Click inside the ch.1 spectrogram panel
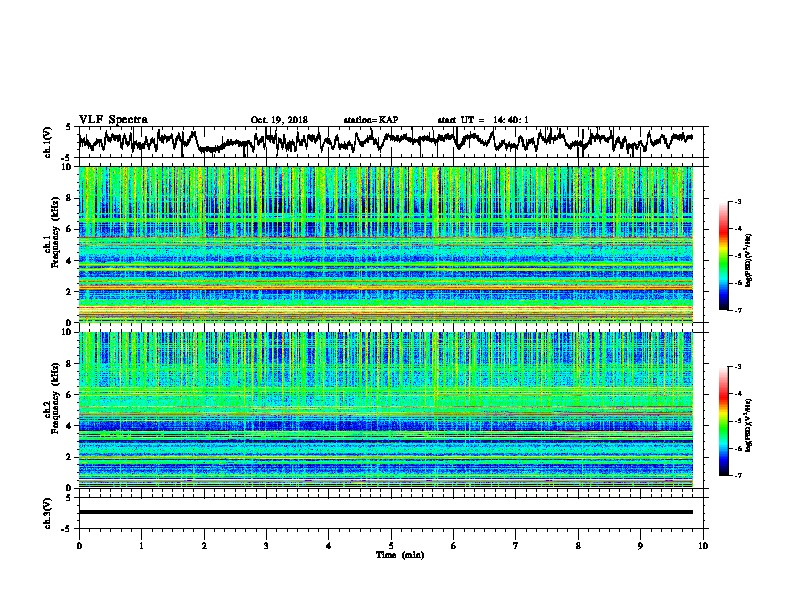The image size is (792, 612). coord(386,244)
